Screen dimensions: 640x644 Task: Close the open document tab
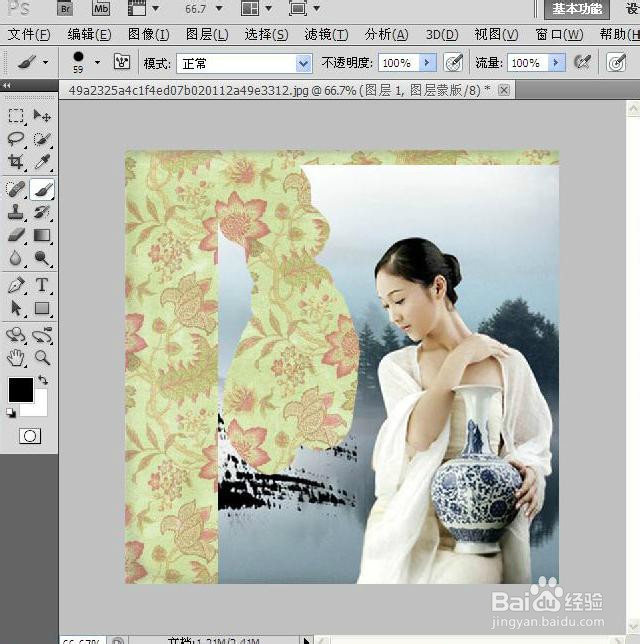pyautogui.click(x=504, y=90)
